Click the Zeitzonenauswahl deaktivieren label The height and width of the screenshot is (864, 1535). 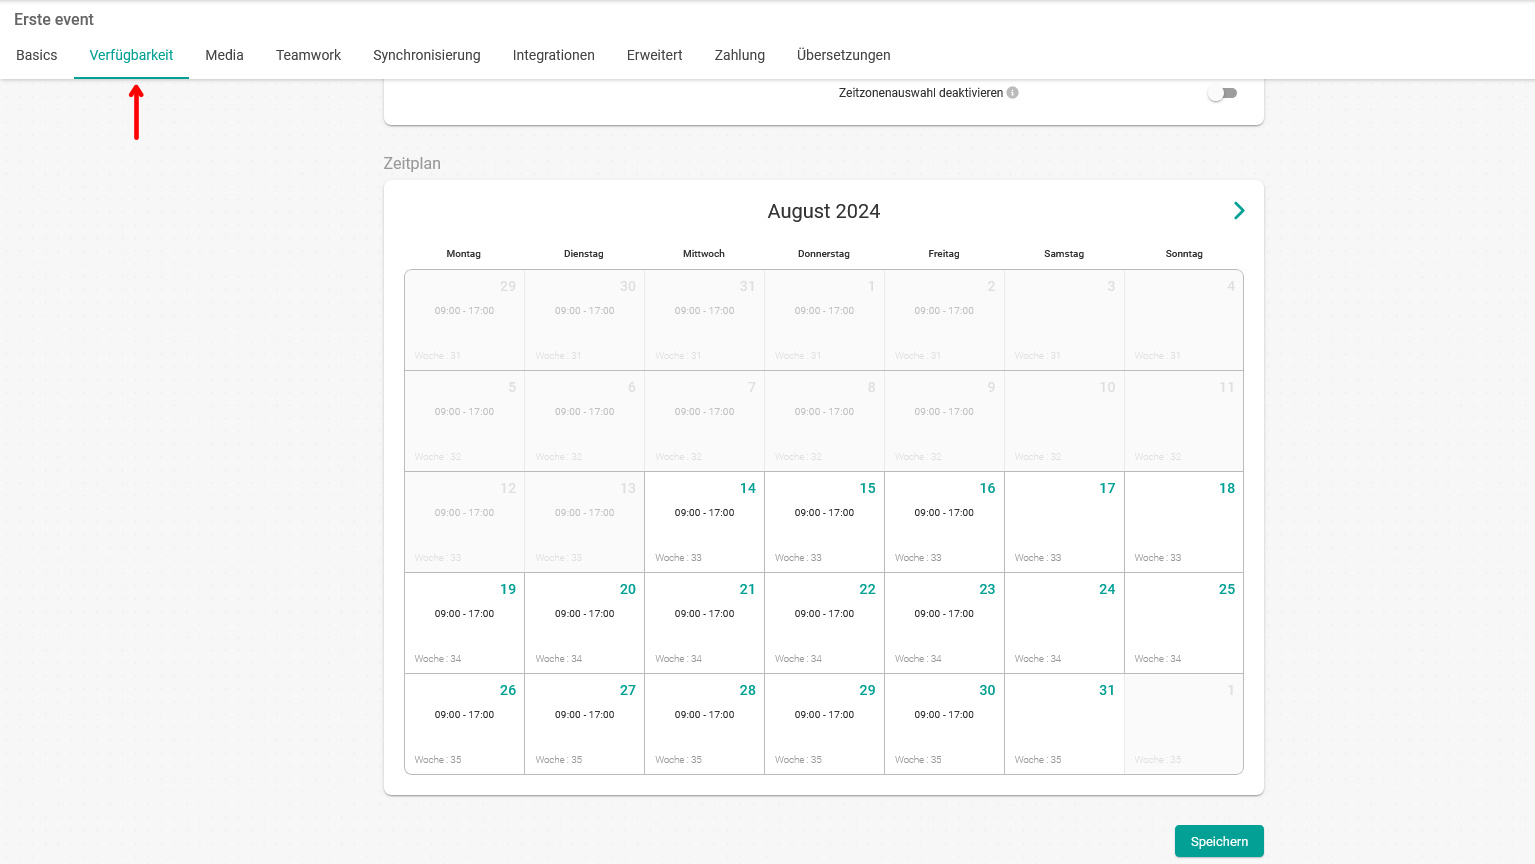tap(921, 93)
